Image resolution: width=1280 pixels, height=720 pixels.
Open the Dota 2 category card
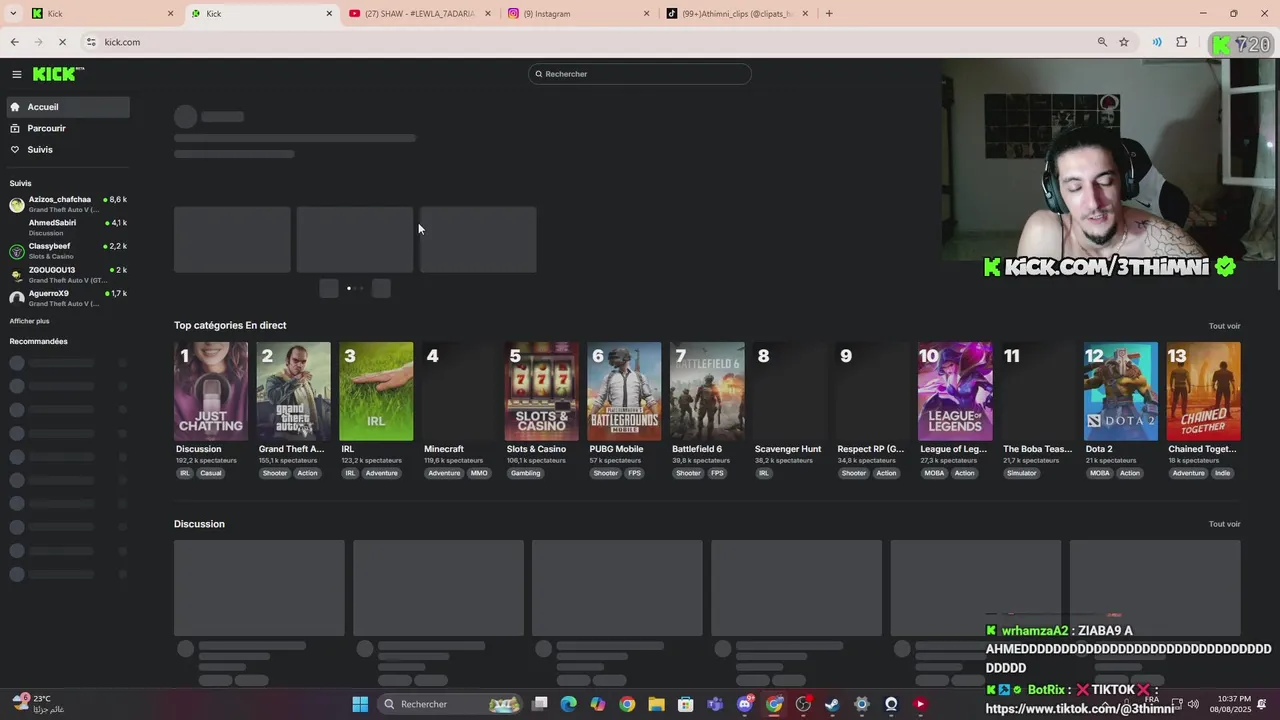coord(1121,391)
